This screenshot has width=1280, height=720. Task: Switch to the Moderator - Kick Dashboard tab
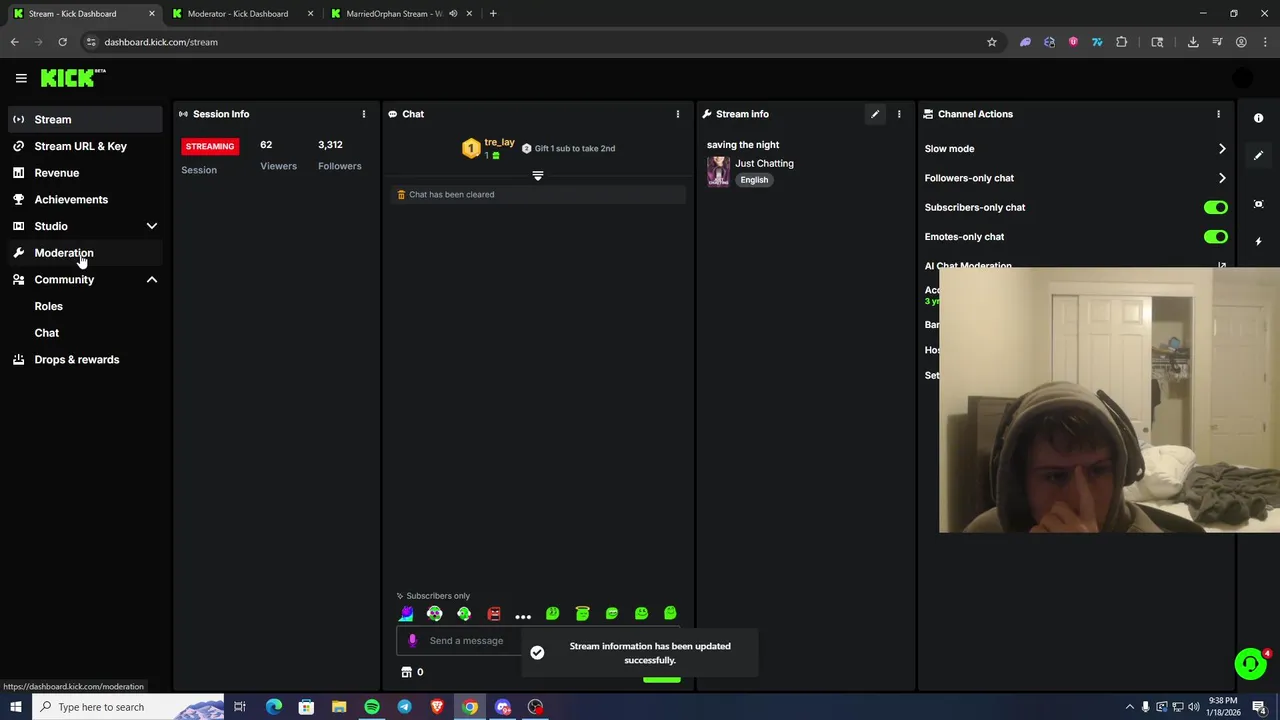coord(238,14)
